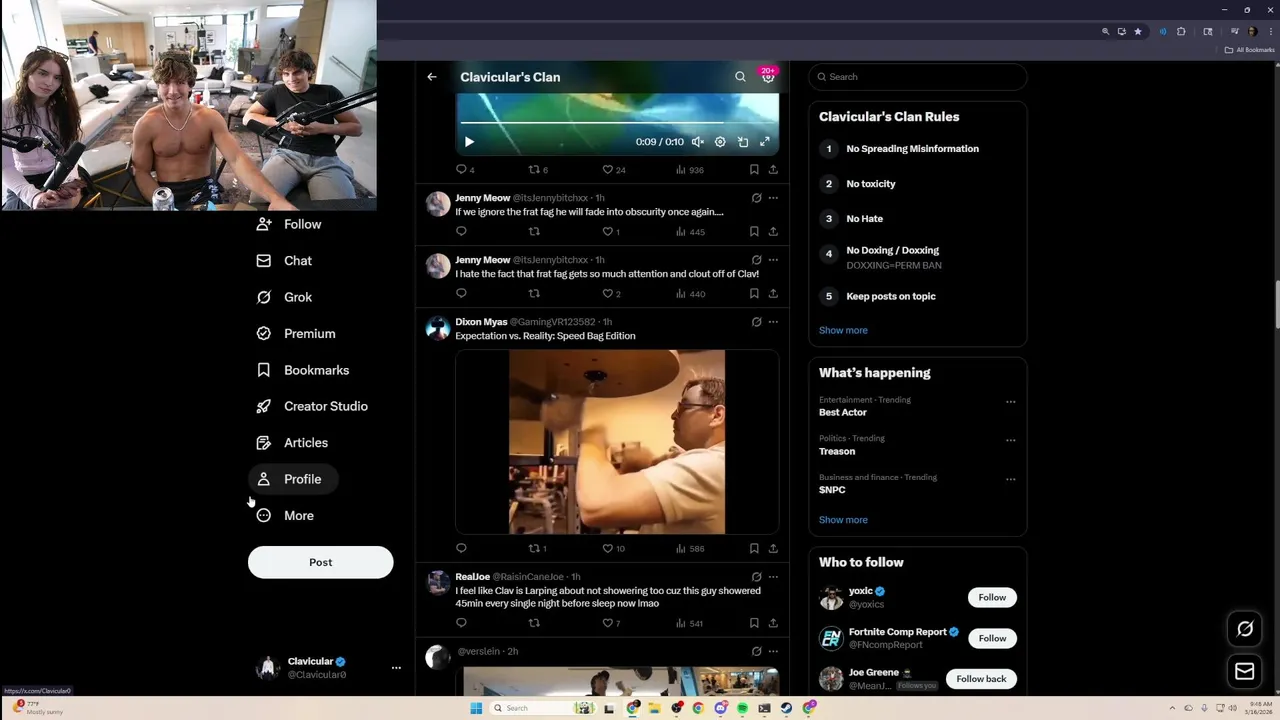This screenshot has height=720, width=1280.
Task: Bookmark Jenny Meow's post with 440 views
Action: [x=754, y=294]
